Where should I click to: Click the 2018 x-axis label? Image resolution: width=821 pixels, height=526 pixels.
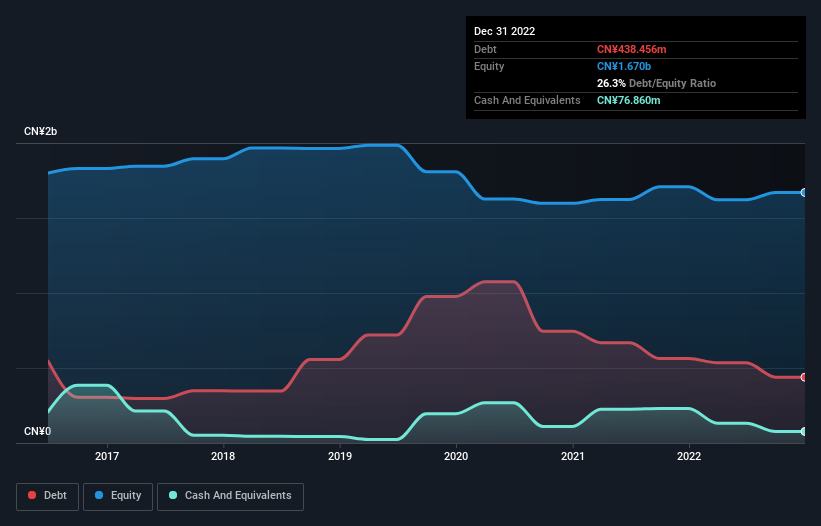coord(223,456)
